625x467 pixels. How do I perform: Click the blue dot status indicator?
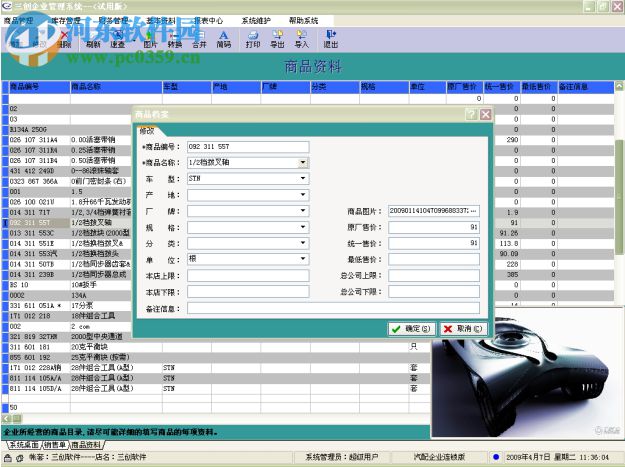[x=496, y=457]
